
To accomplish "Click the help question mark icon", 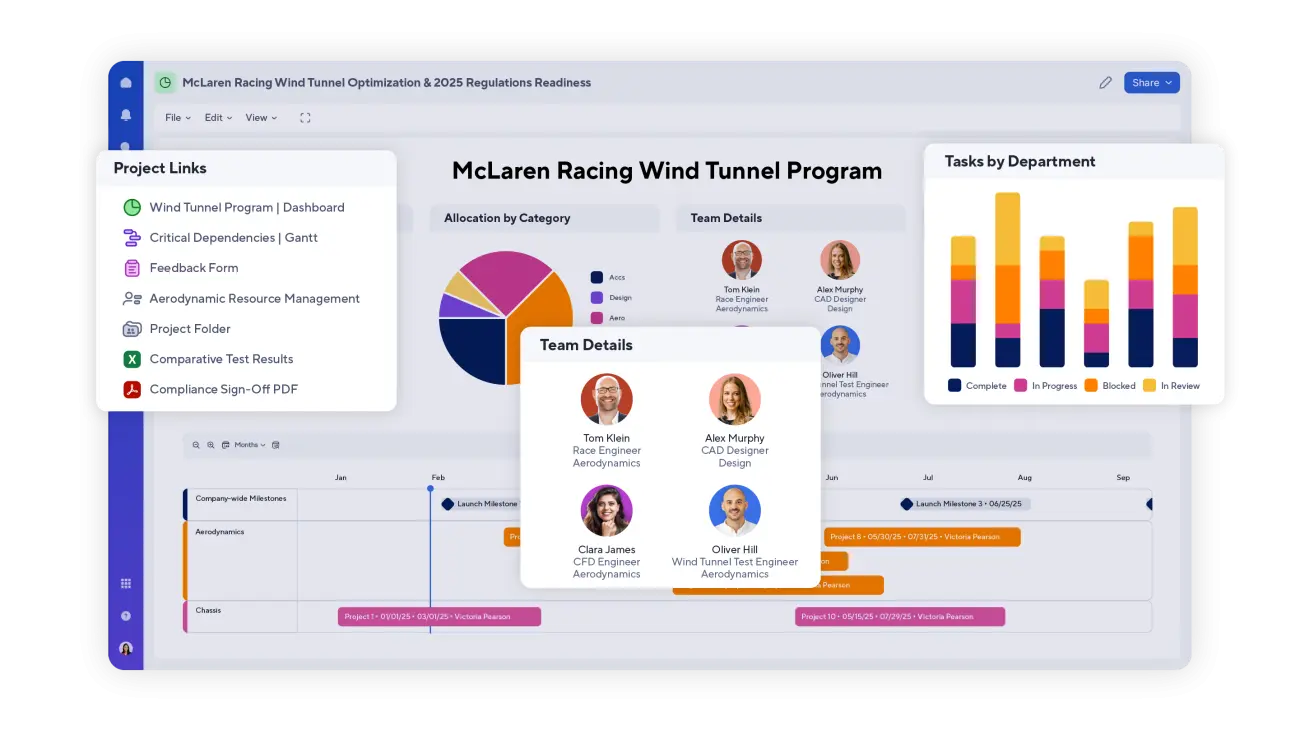I will point(126,616).
